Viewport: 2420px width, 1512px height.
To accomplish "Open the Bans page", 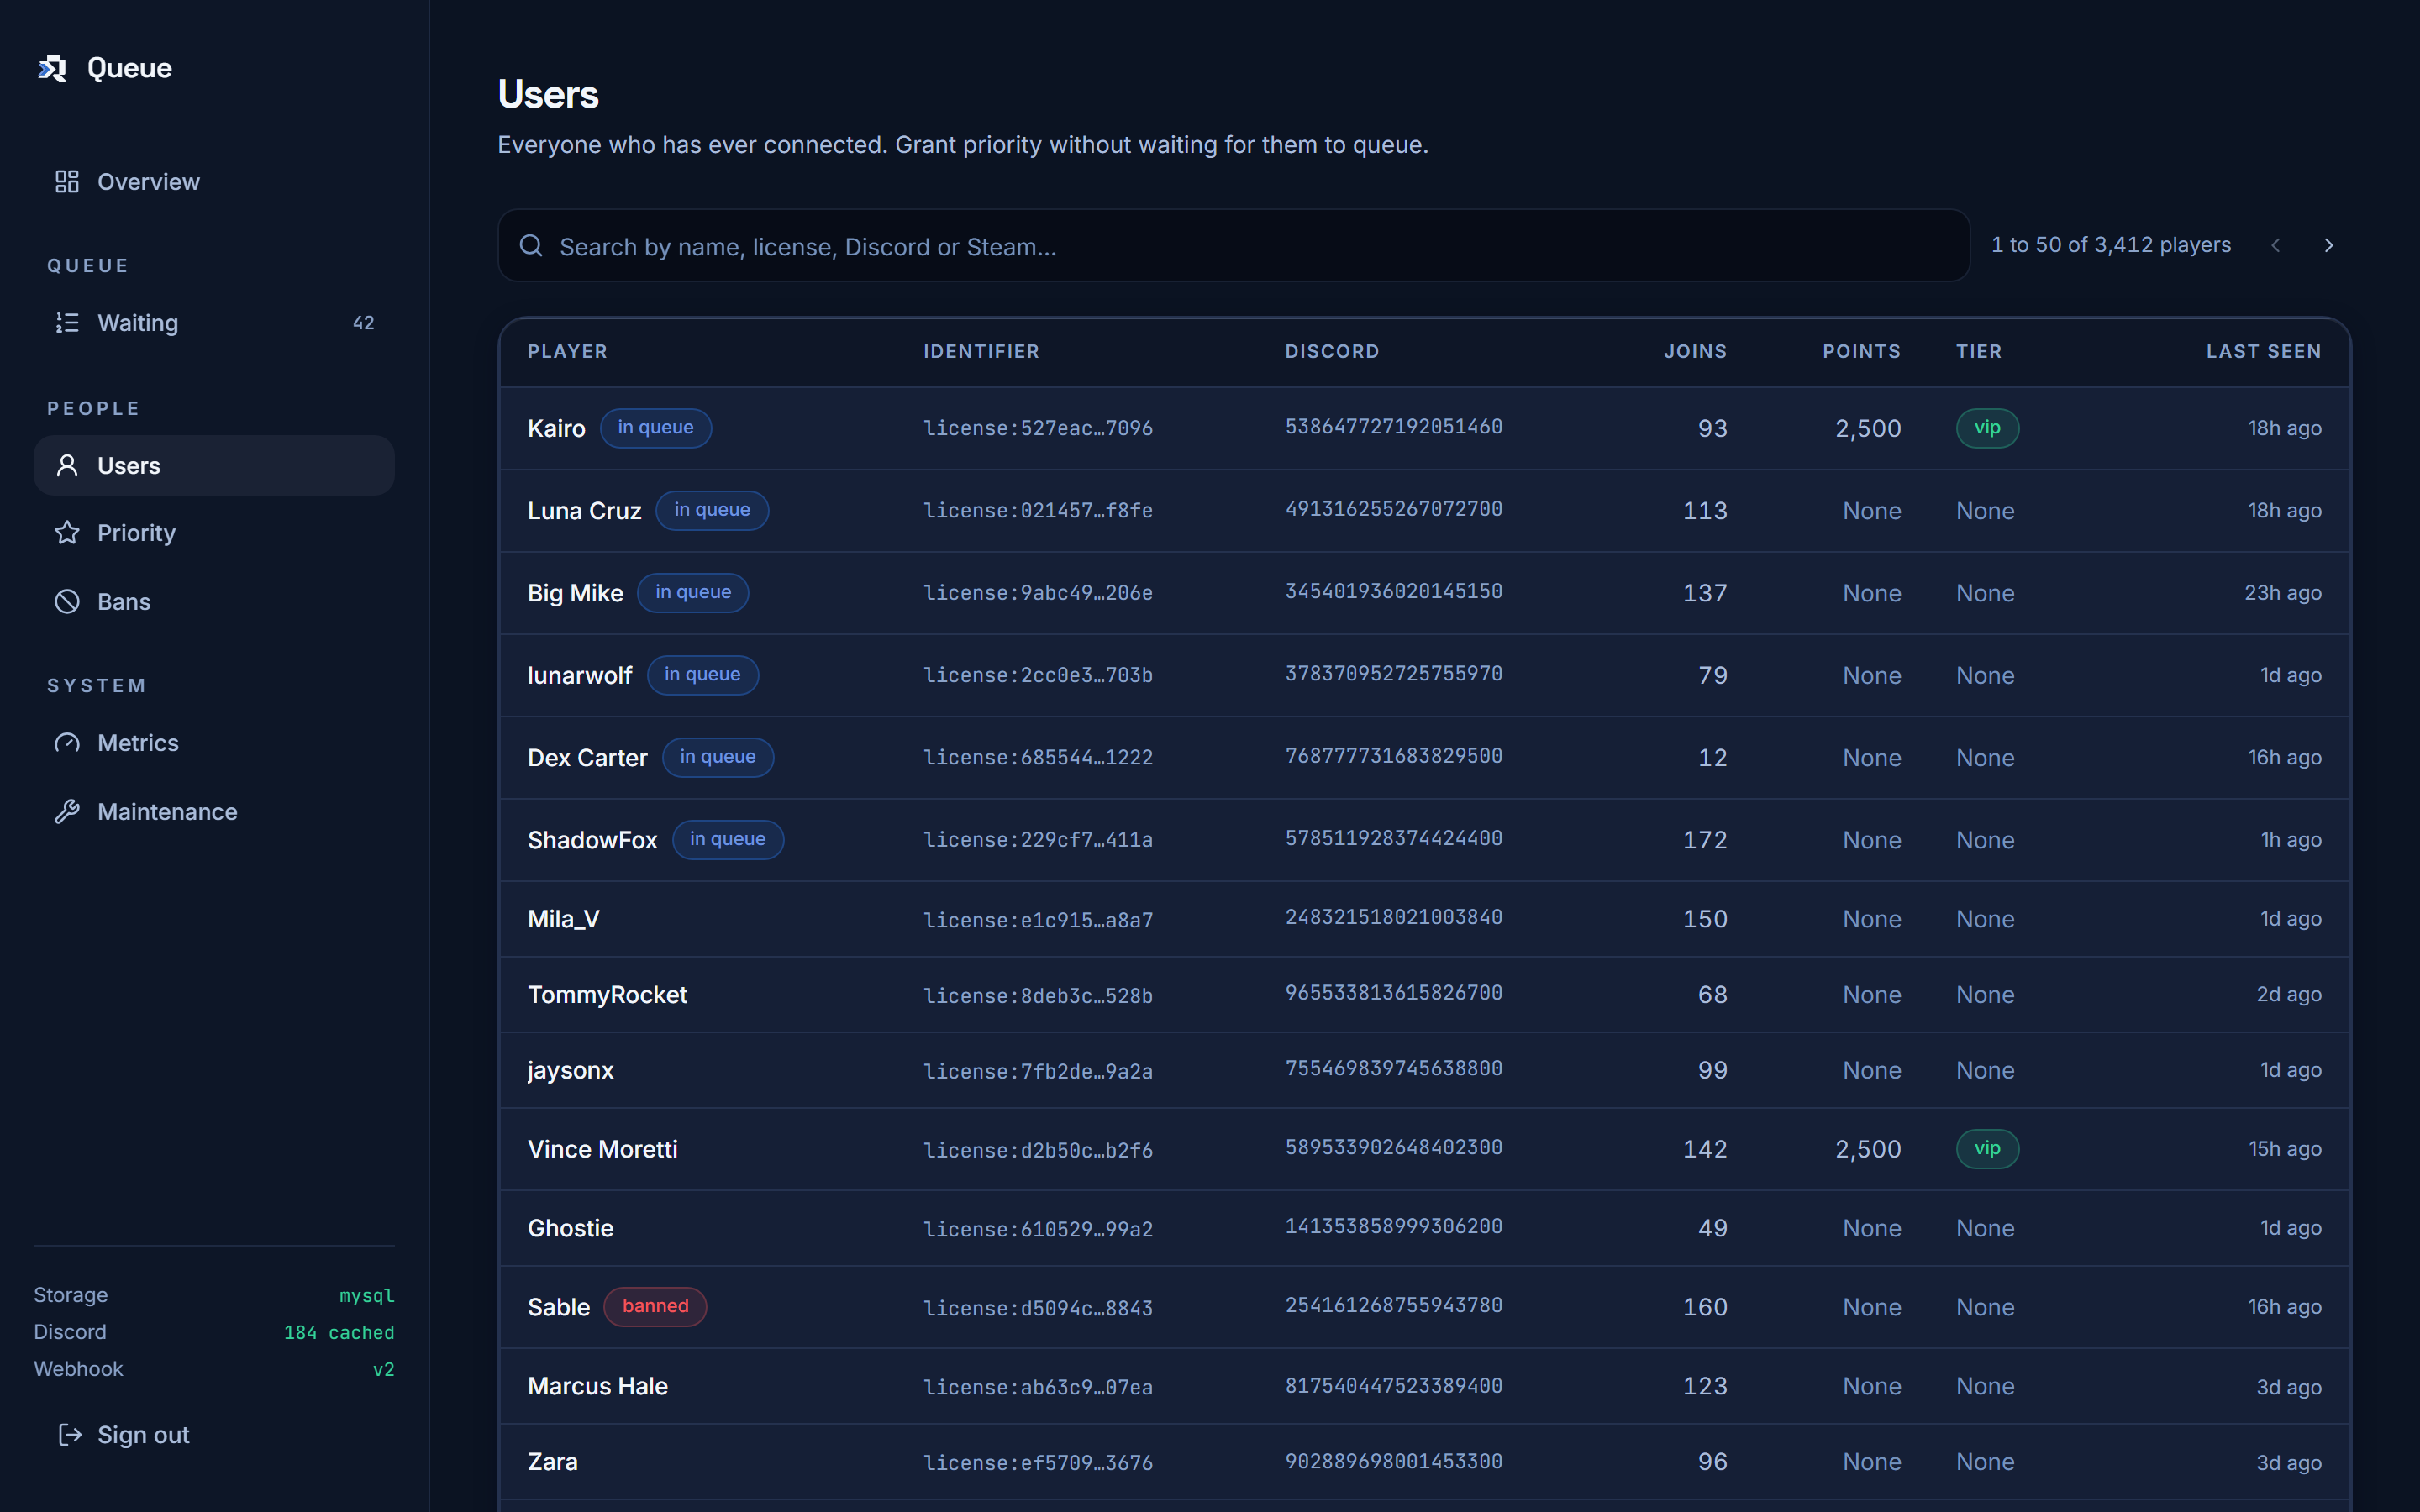I will [x=214, y=602].
